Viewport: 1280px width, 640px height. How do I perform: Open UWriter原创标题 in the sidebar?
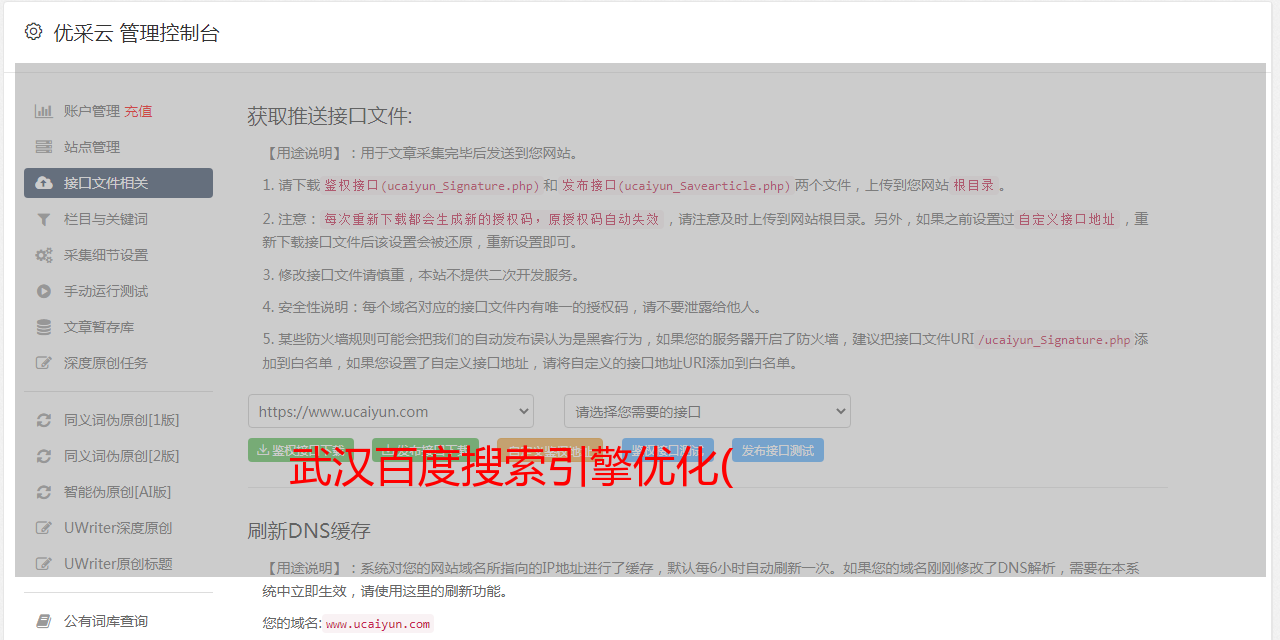point(118,564)
